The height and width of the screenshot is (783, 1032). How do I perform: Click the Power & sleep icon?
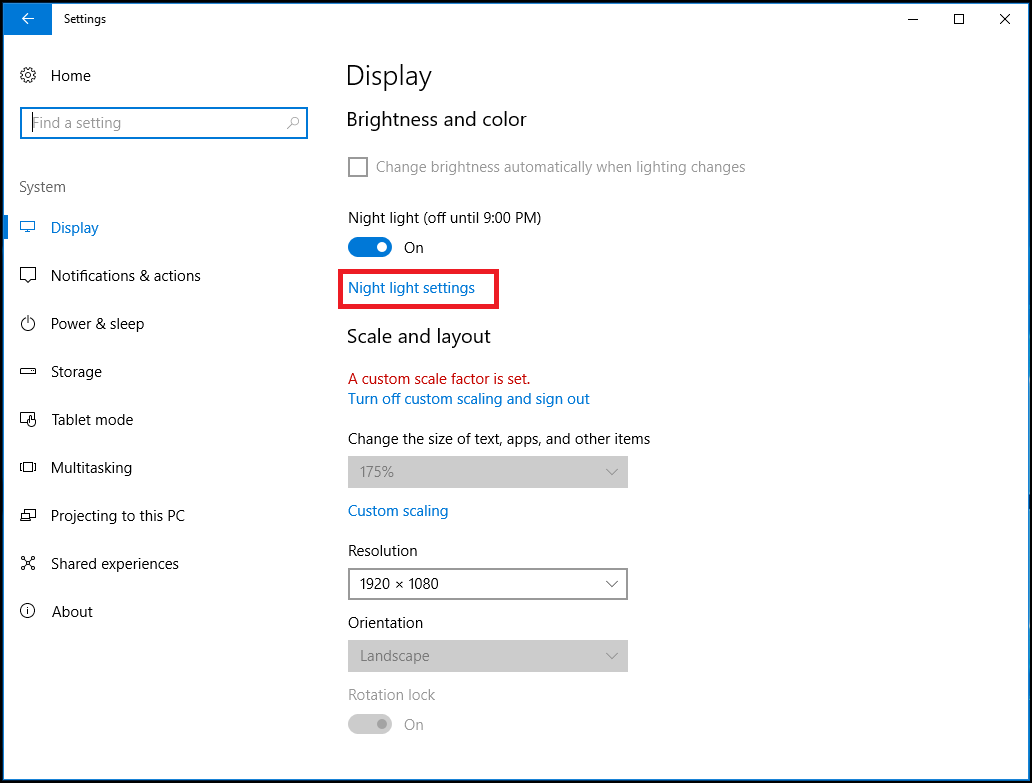click(x=28, y=323)
